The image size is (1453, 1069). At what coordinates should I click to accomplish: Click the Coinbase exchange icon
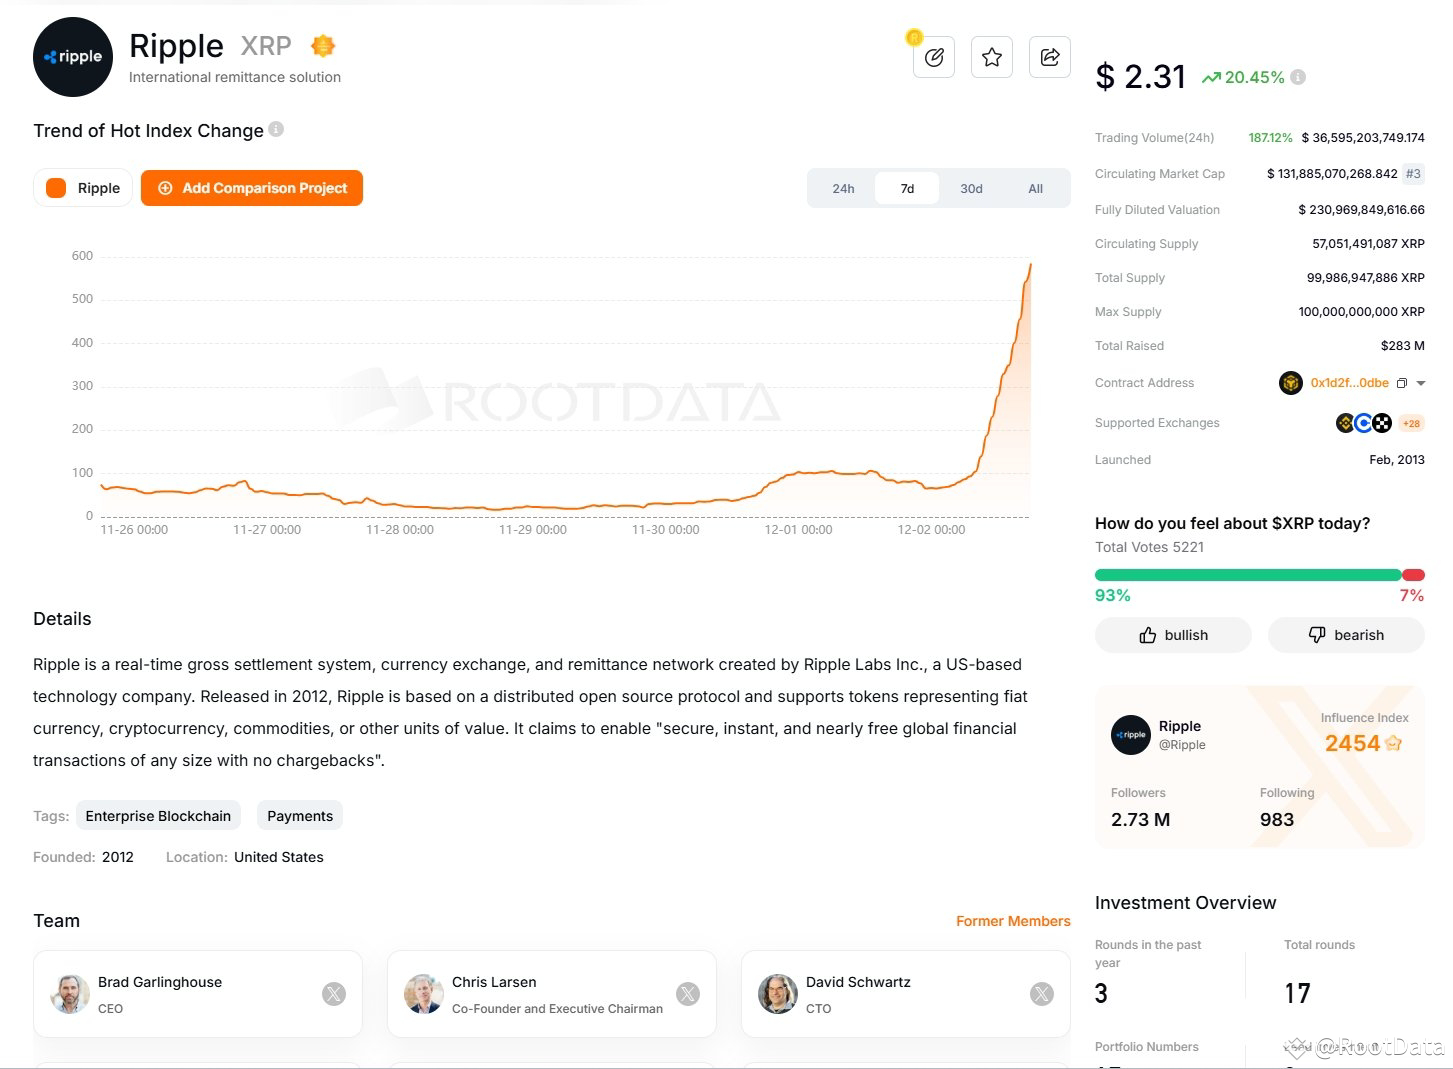(x=1363, y=423)
